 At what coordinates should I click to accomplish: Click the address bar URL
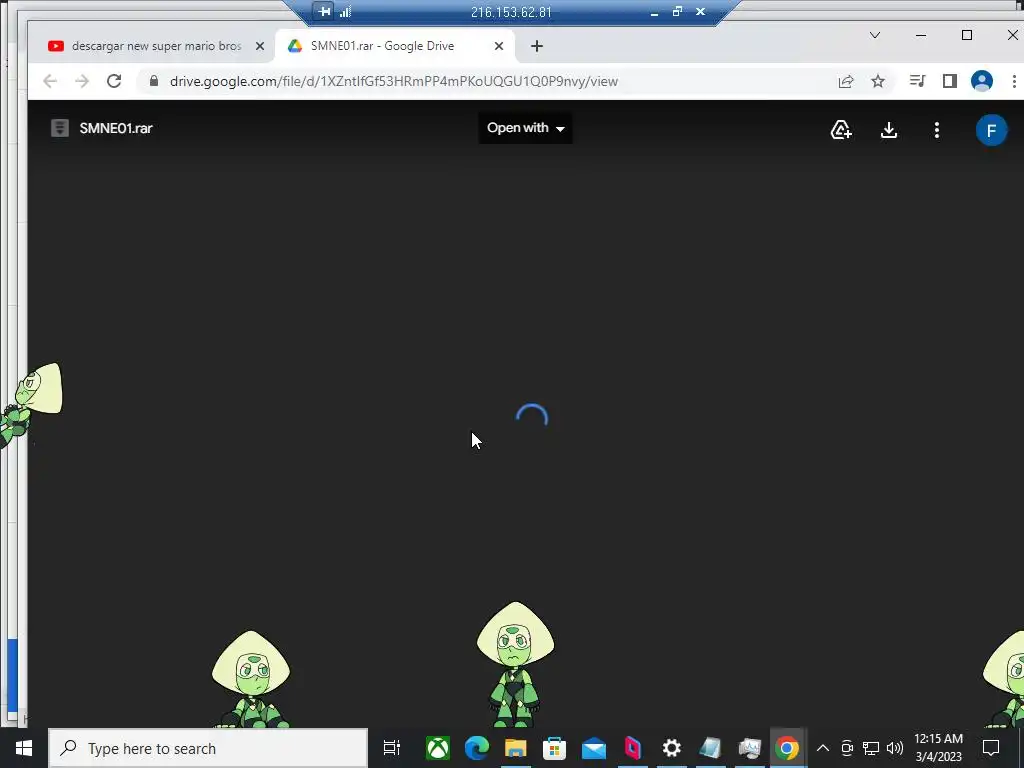(394, 81)
